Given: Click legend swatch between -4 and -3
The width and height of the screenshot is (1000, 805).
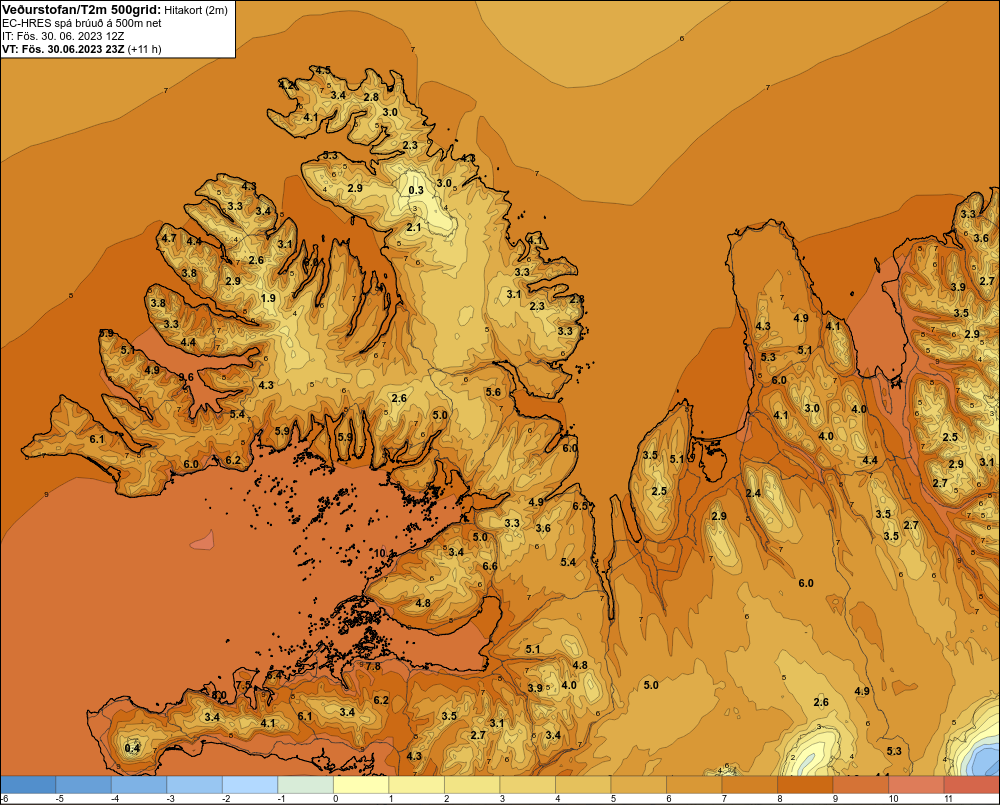Looking at the screenshot, I should pos(139,785).
